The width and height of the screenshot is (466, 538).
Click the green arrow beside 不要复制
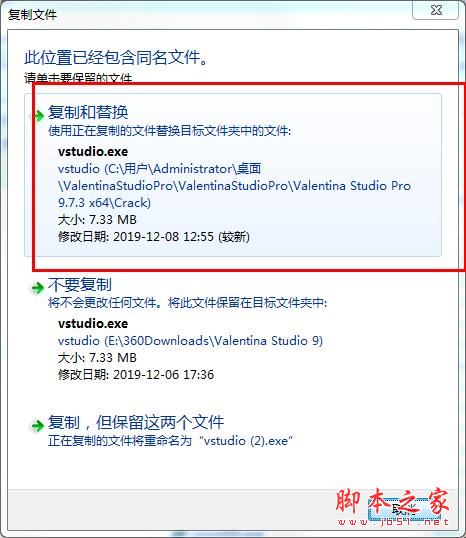pyautogui.click(x=37, y=287)
